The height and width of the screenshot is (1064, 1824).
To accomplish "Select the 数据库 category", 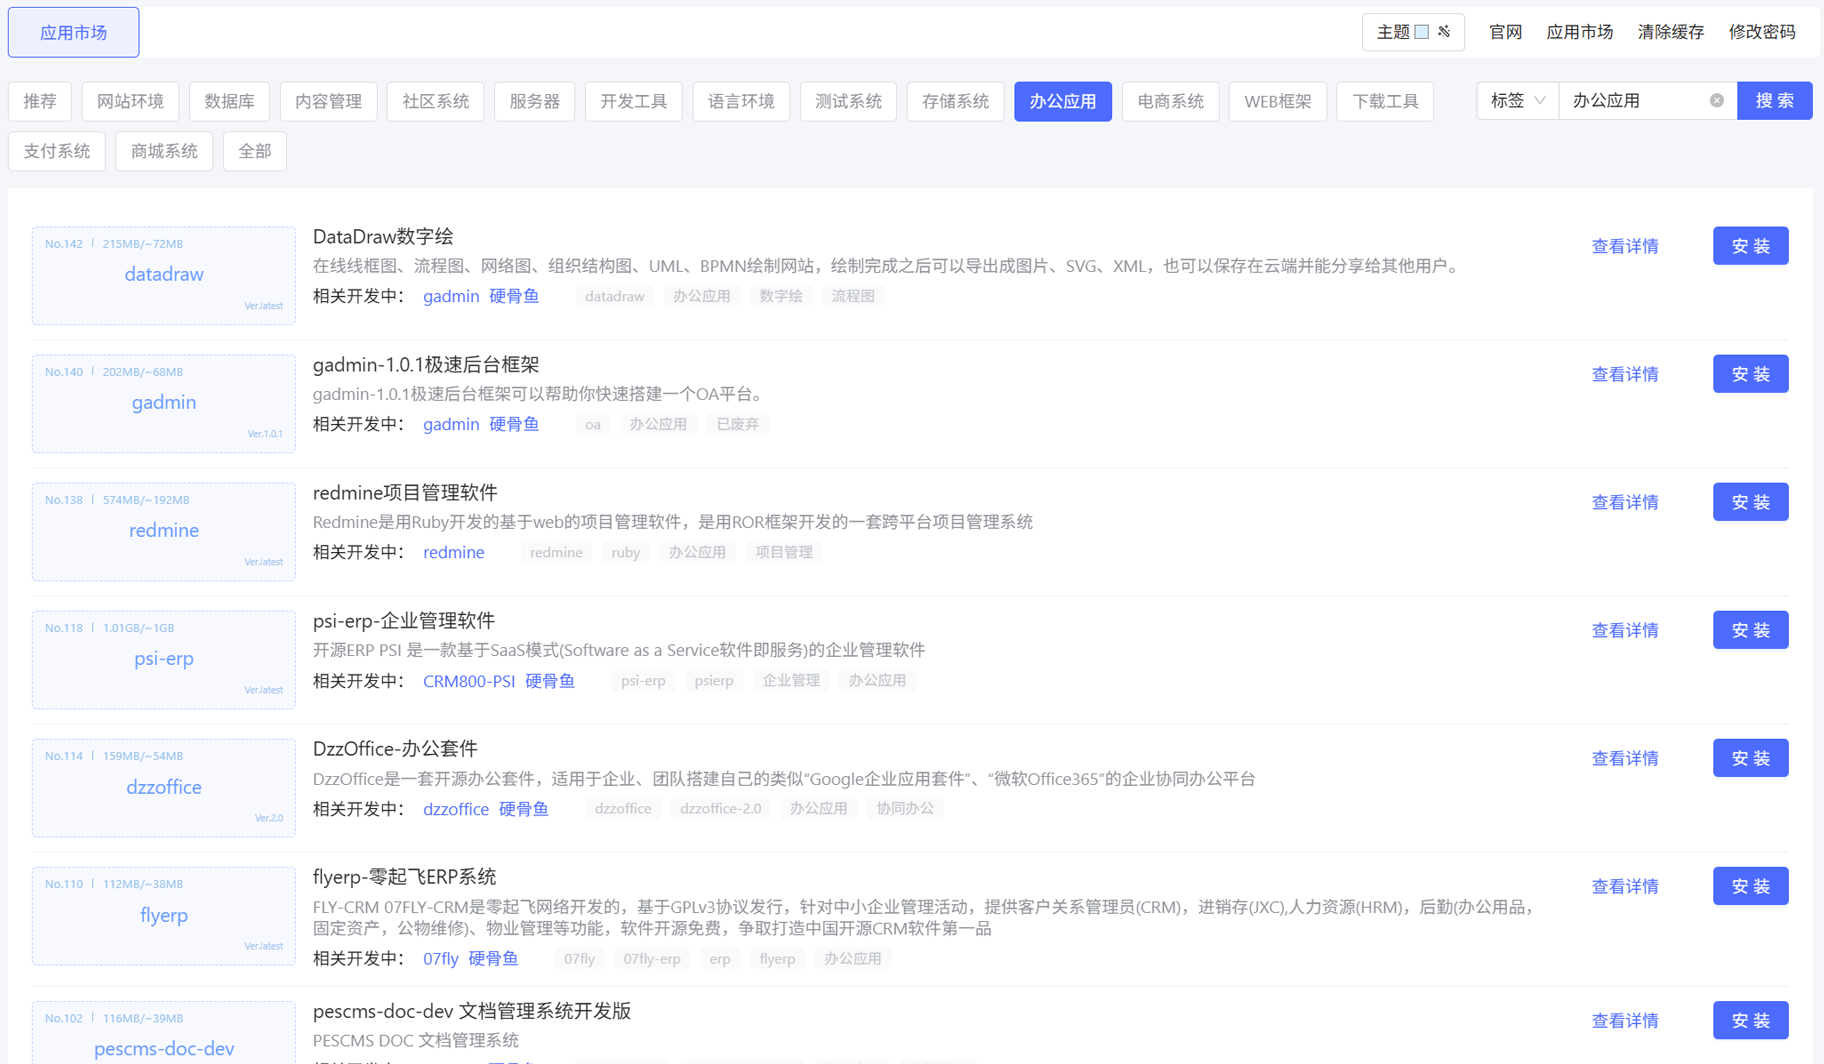I will pos(229,101).
